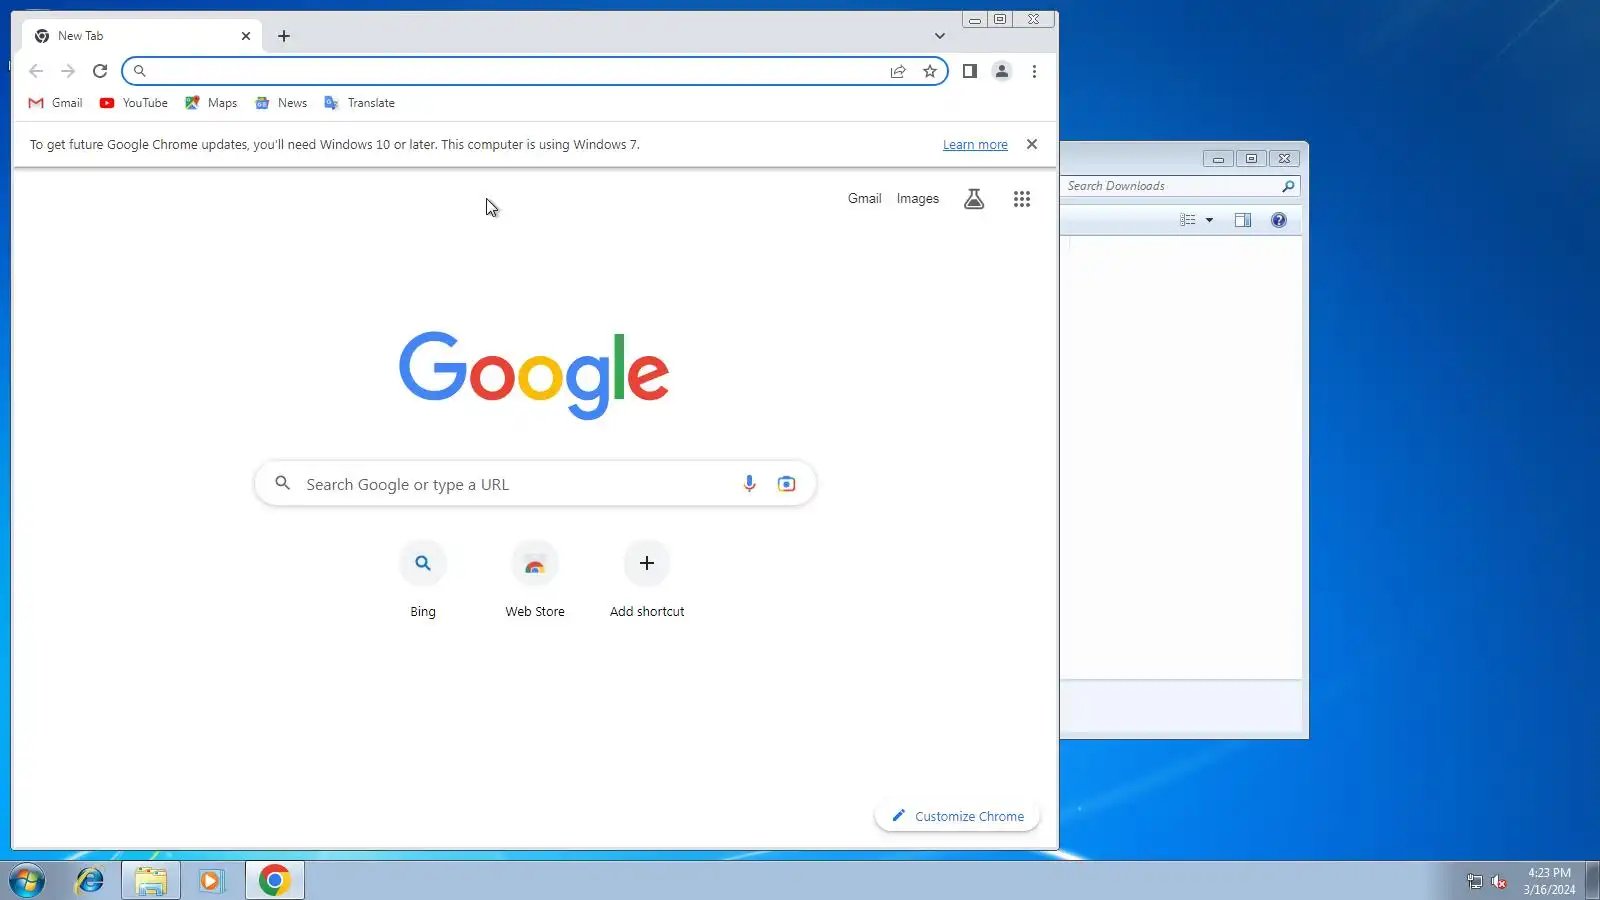Click the Google search box
This screenshot has height=900, width=1600.
pyautogui.click(x=535, y=484)
